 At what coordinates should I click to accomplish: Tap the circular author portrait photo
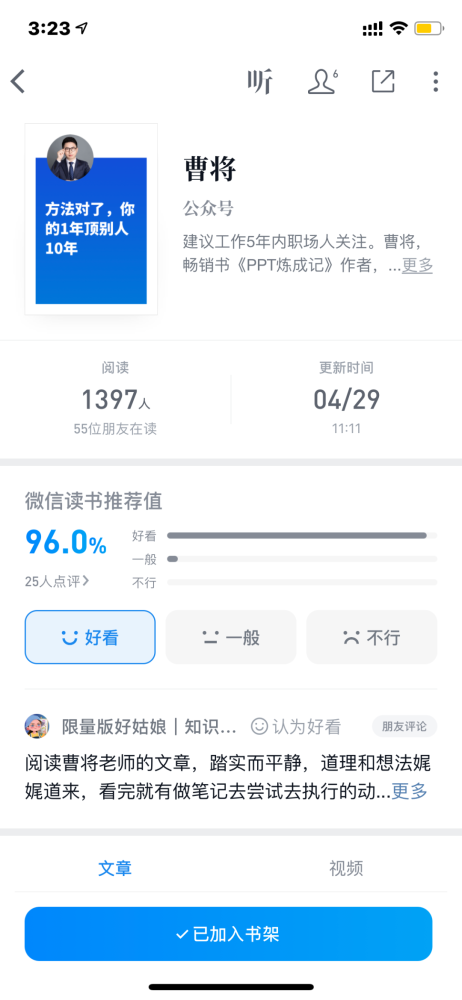click(x=70, y=158)
